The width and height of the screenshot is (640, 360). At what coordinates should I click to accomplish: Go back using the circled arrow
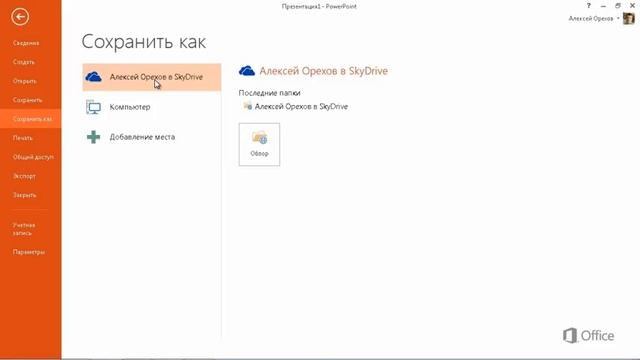click(x=20, y=17)
